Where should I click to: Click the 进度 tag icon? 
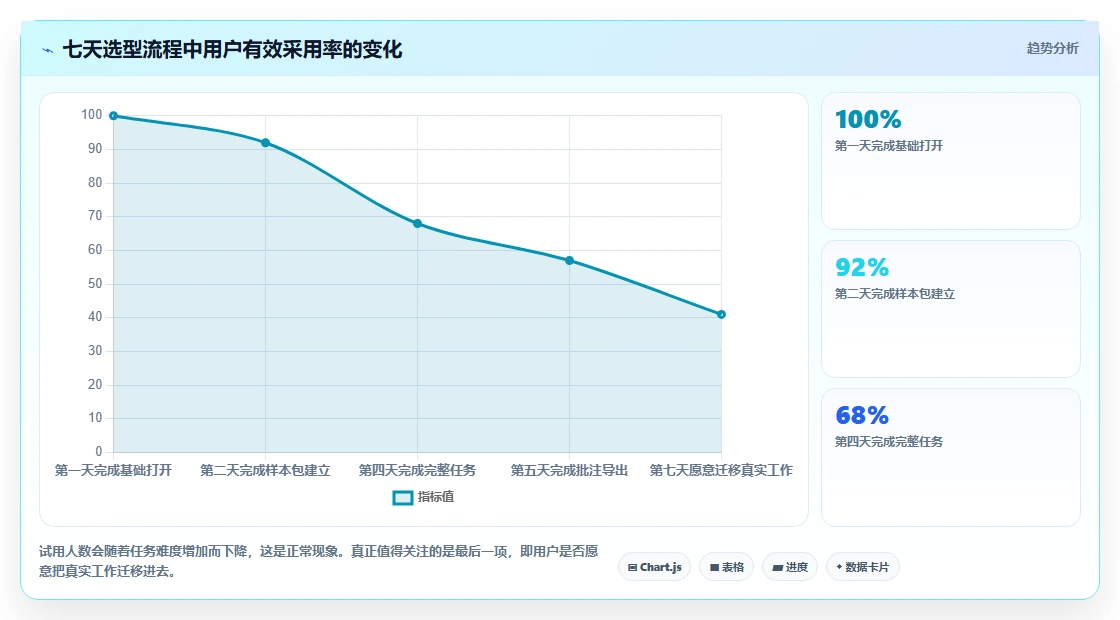point(777,567)
